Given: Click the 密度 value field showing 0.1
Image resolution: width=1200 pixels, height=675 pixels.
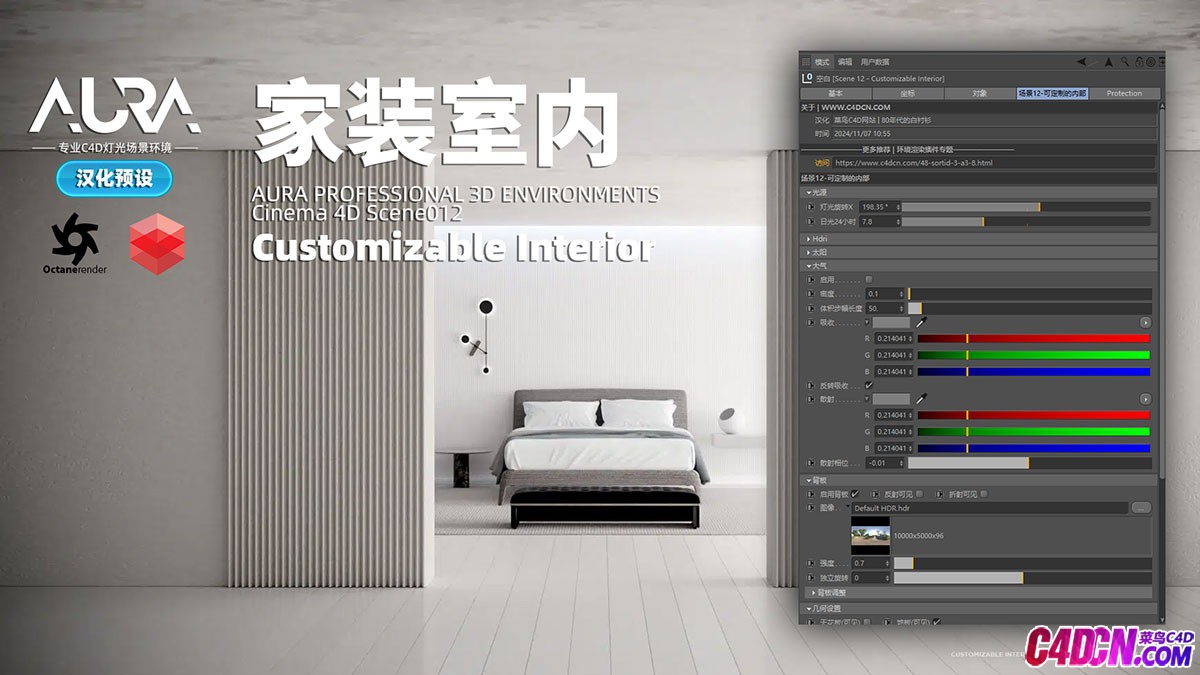Looking at the screenshot, I should (x=884, y=294).
